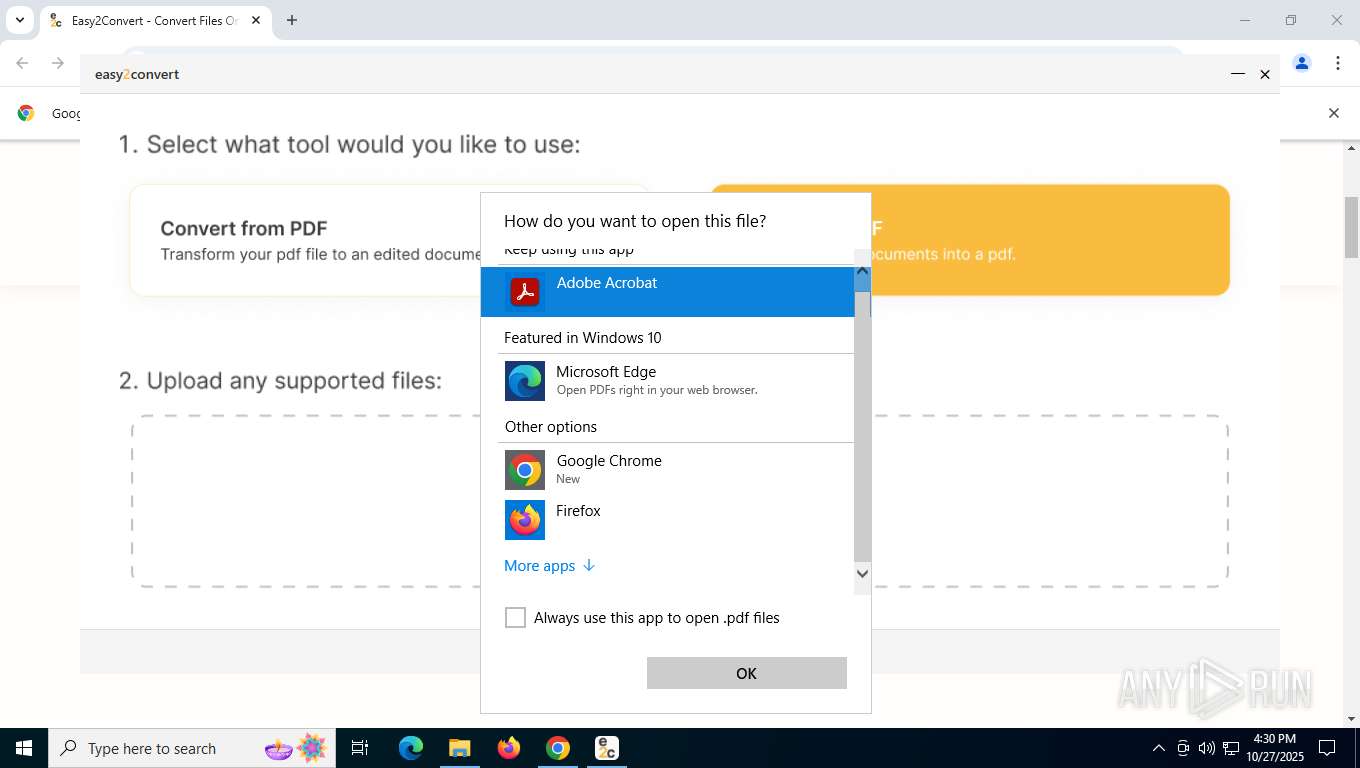Switch to Chrome on the taskbar

point(558,748)
